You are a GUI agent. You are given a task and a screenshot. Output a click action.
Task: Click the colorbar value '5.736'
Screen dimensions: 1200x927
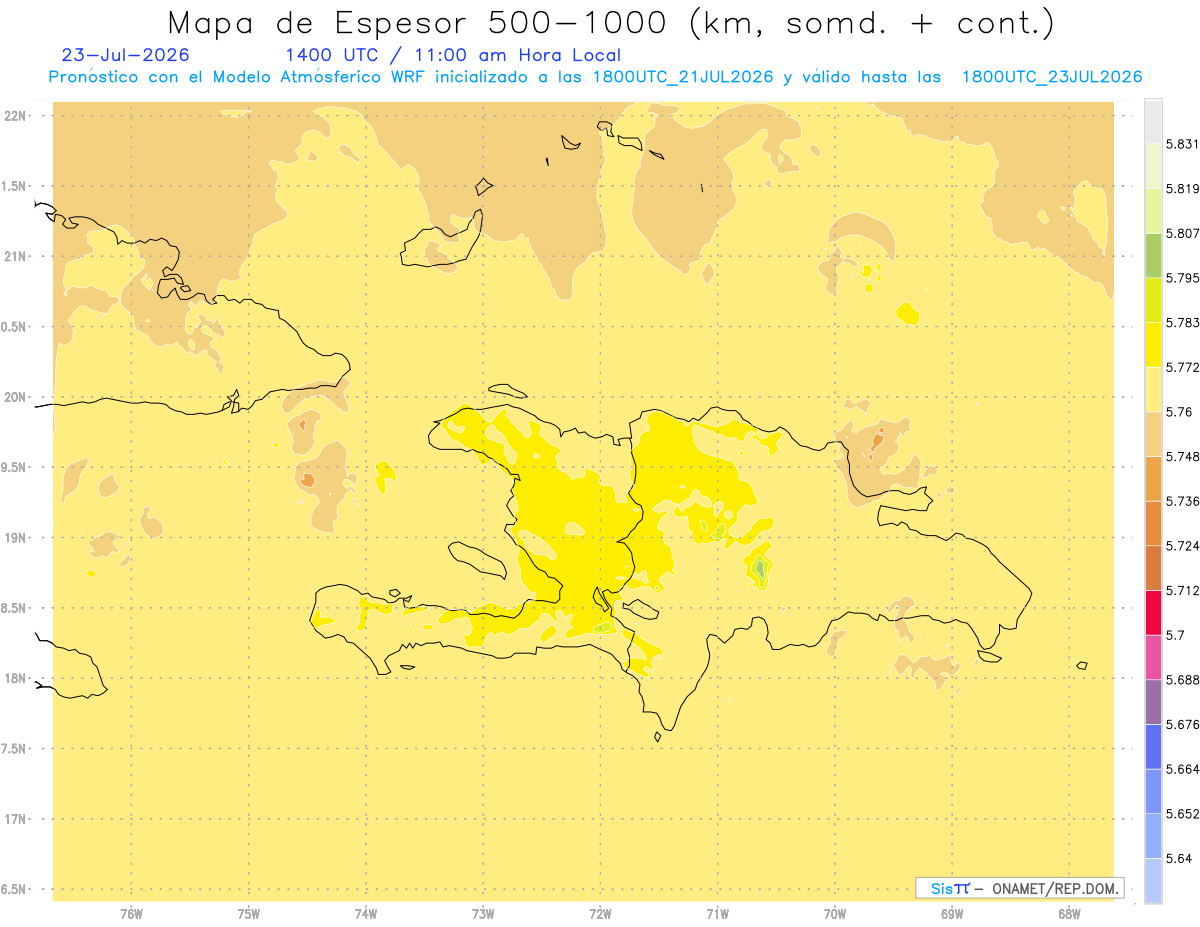coord(1183,501)
